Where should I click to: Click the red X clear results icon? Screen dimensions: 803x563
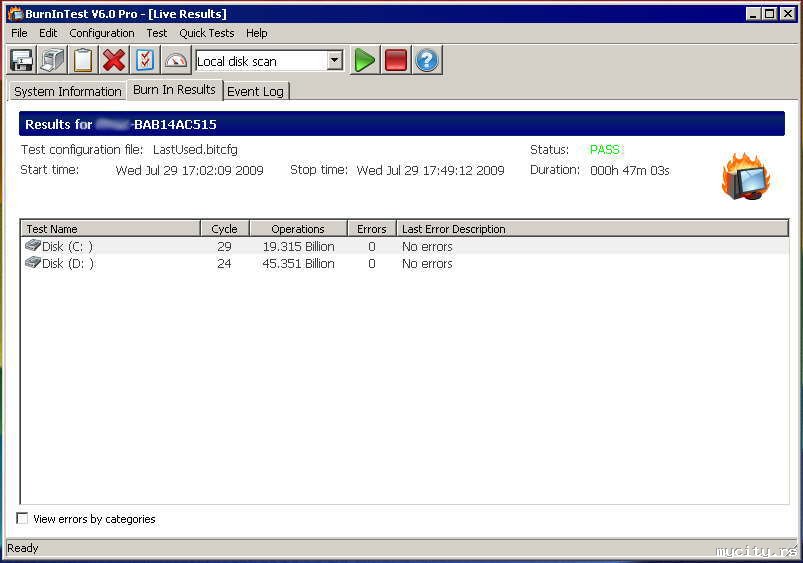[114, 60]
